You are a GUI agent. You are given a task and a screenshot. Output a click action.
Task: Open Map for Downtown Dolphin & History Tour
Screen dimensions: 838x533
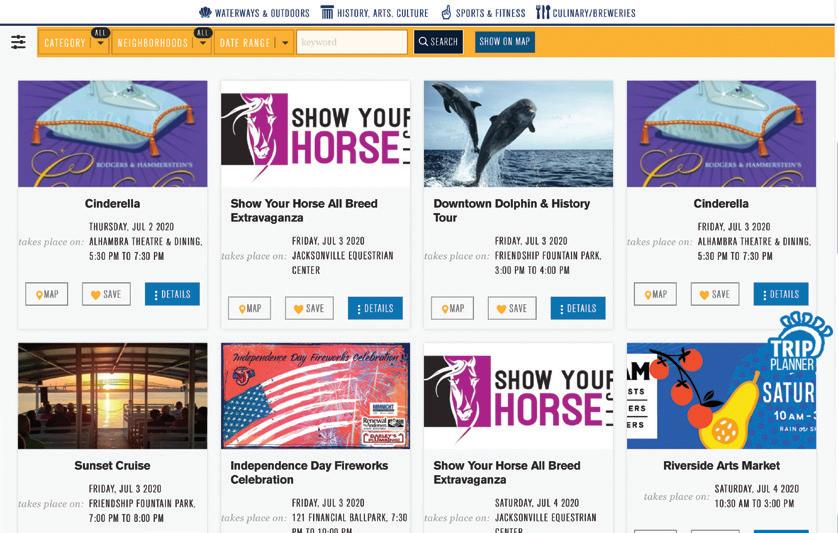(x=452, y=308)
